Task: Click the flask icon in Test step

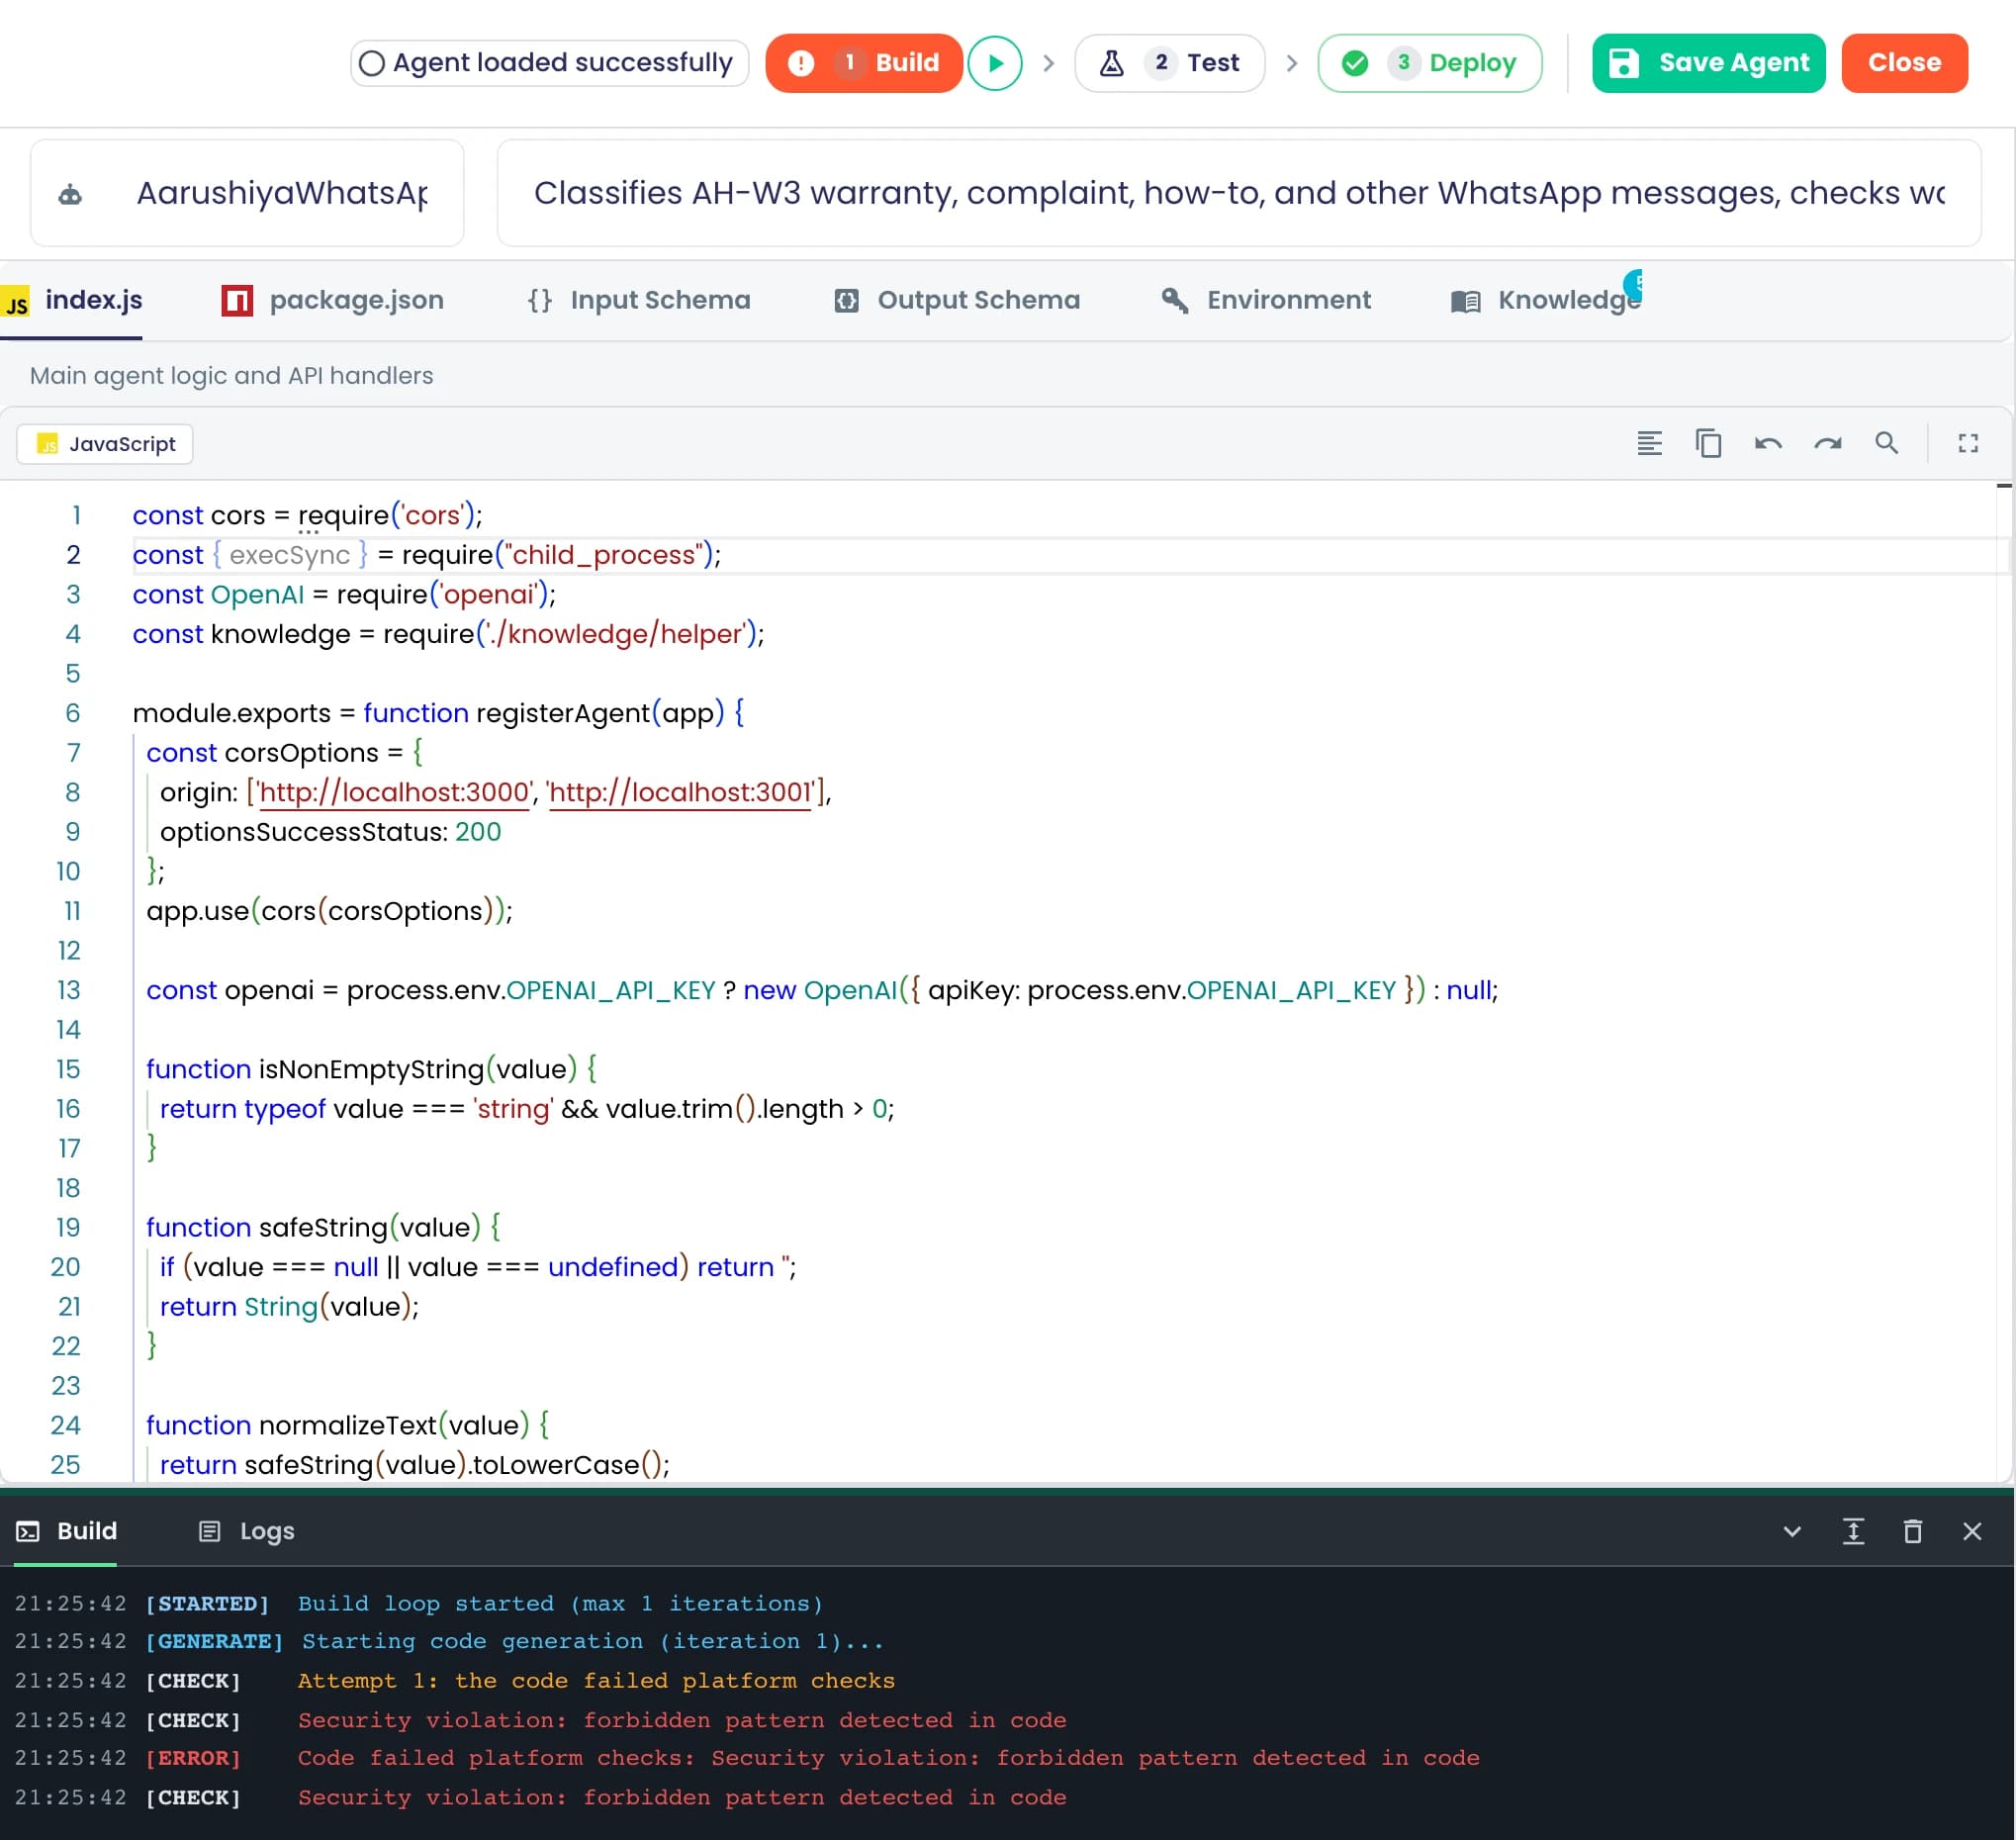Action: click(1111, 63)
